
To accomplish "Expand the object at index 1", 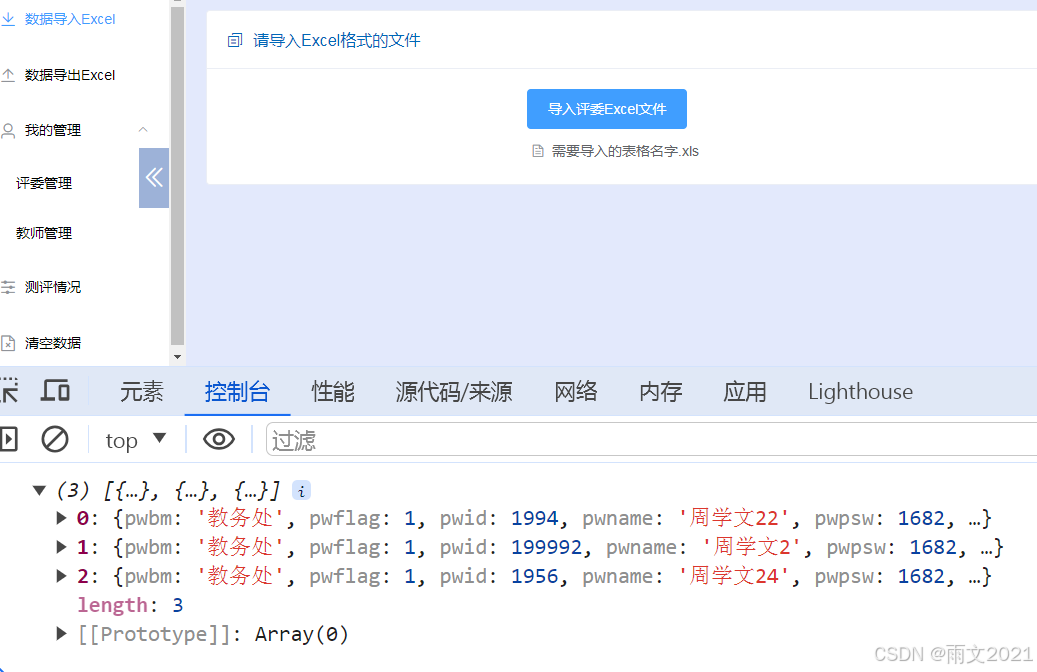I will pos(61,546).
